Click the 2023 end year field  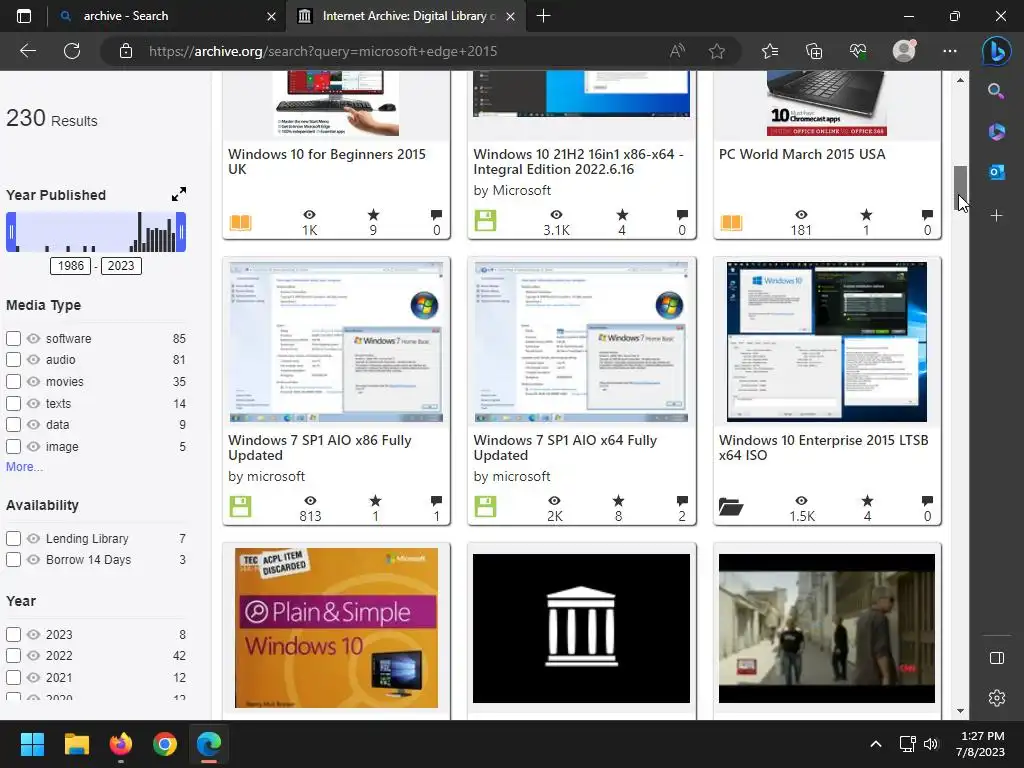point(121,266)
